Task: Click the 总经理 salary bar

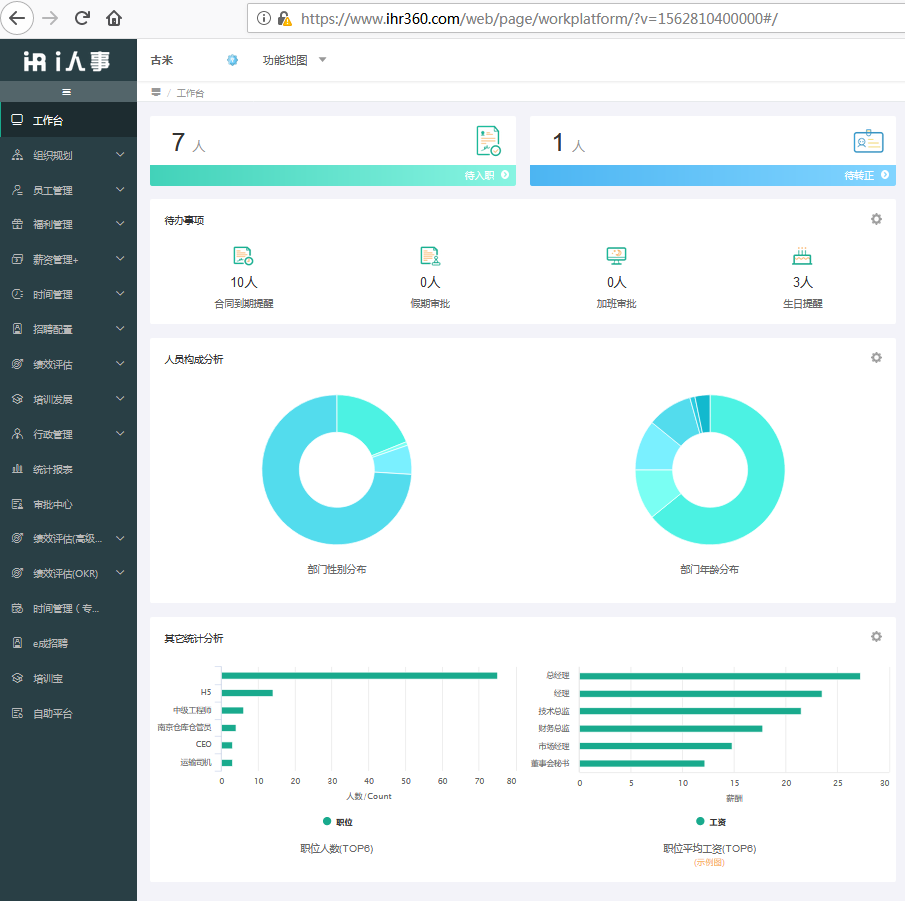Action: [x=720, y=676]
